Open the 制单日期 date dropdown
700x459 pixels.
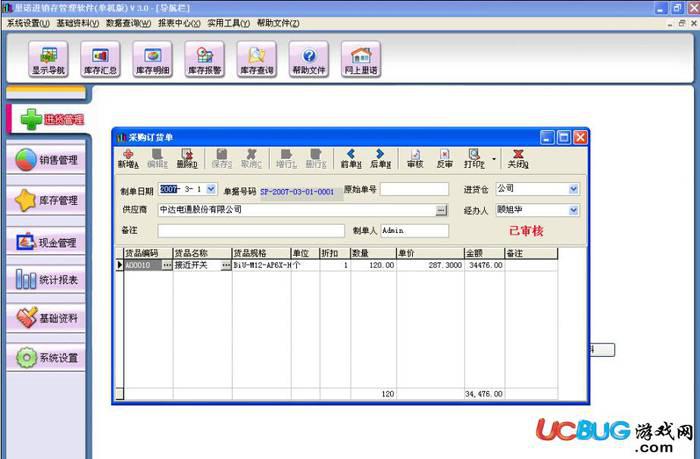pos(211,189)
